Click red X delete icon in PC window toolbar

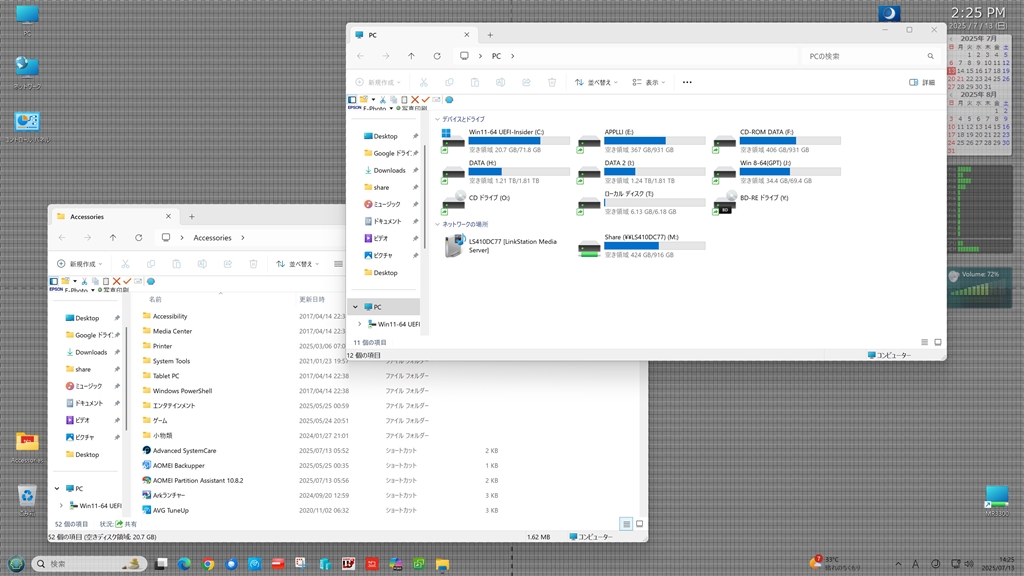415,100
